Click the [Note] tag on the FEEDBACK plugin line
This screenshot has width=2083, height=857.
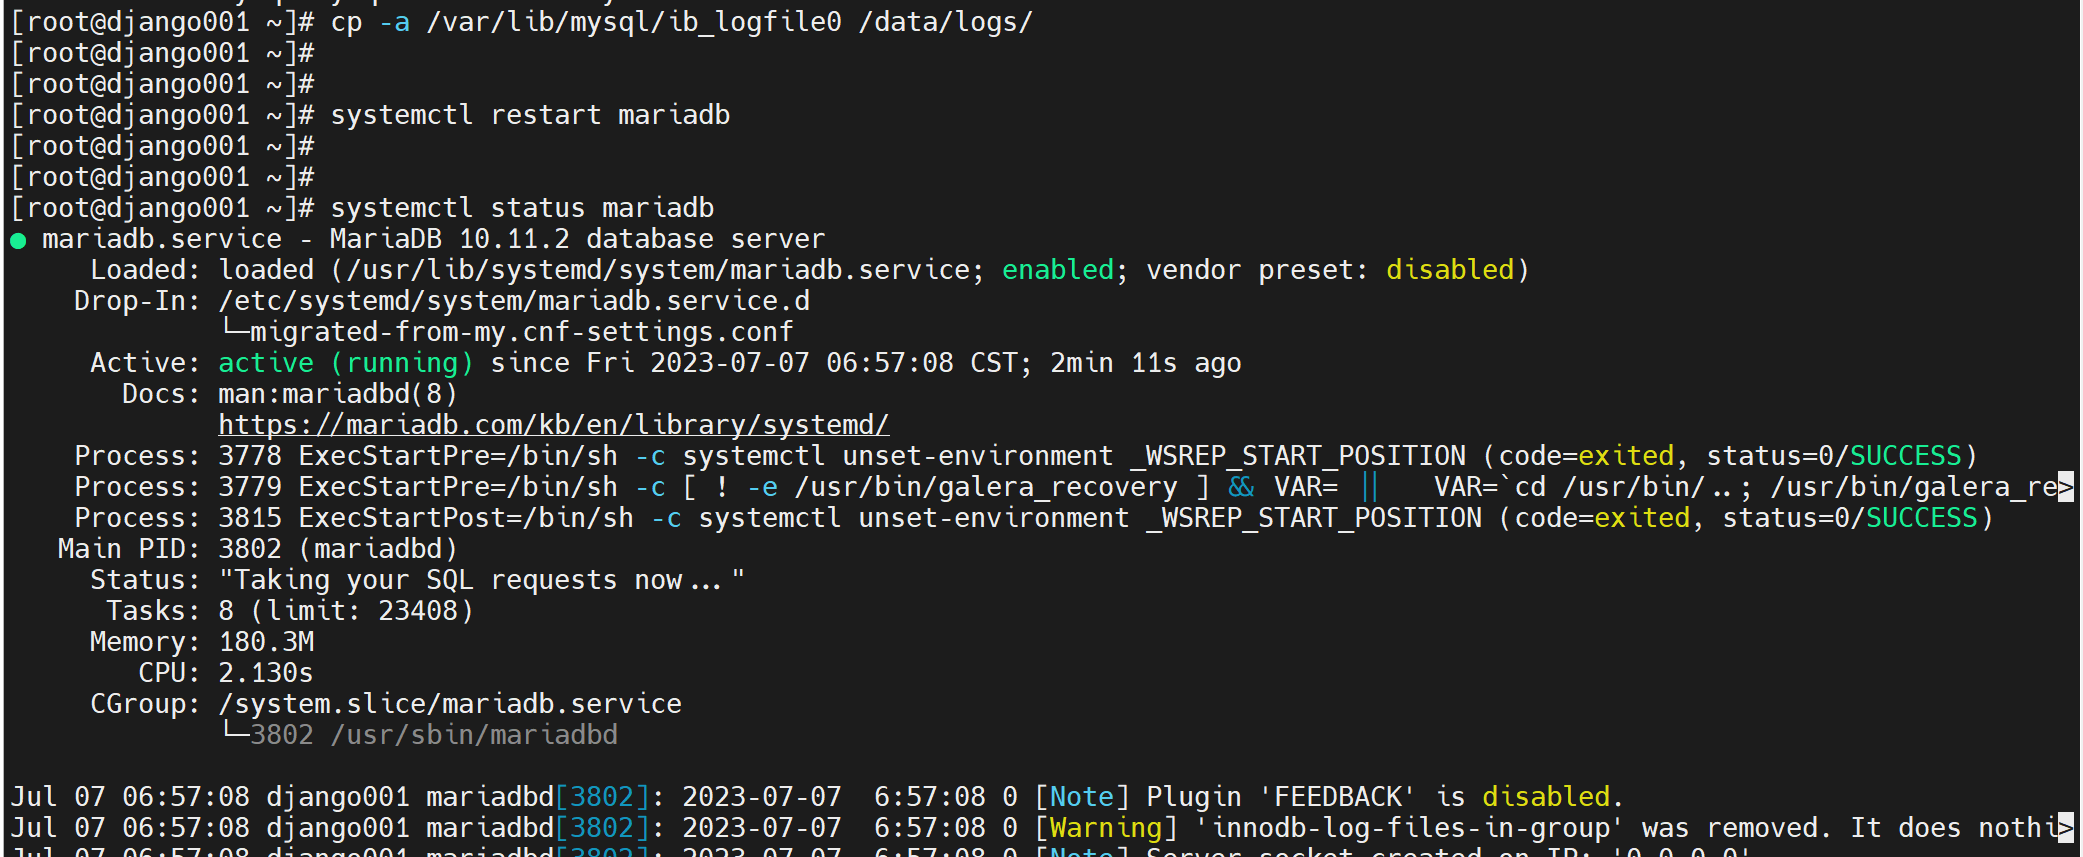point(1081,797)
